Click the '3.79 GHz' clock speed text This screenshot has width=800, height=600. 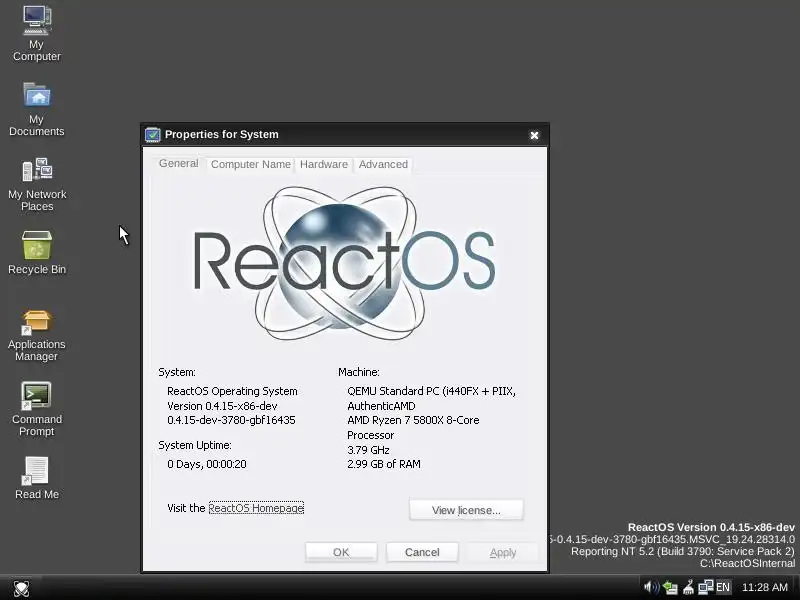point(368,450)
